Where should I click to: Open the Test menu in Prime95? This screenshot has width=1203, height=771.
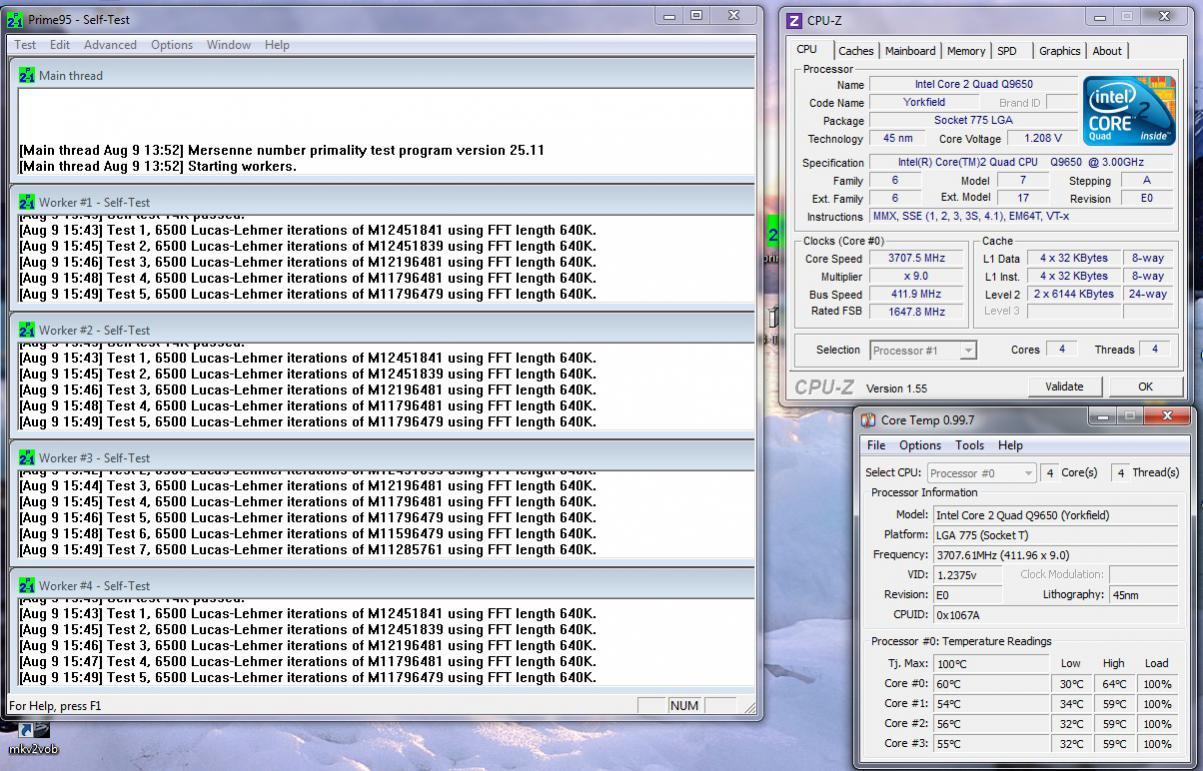coord(25,45)
